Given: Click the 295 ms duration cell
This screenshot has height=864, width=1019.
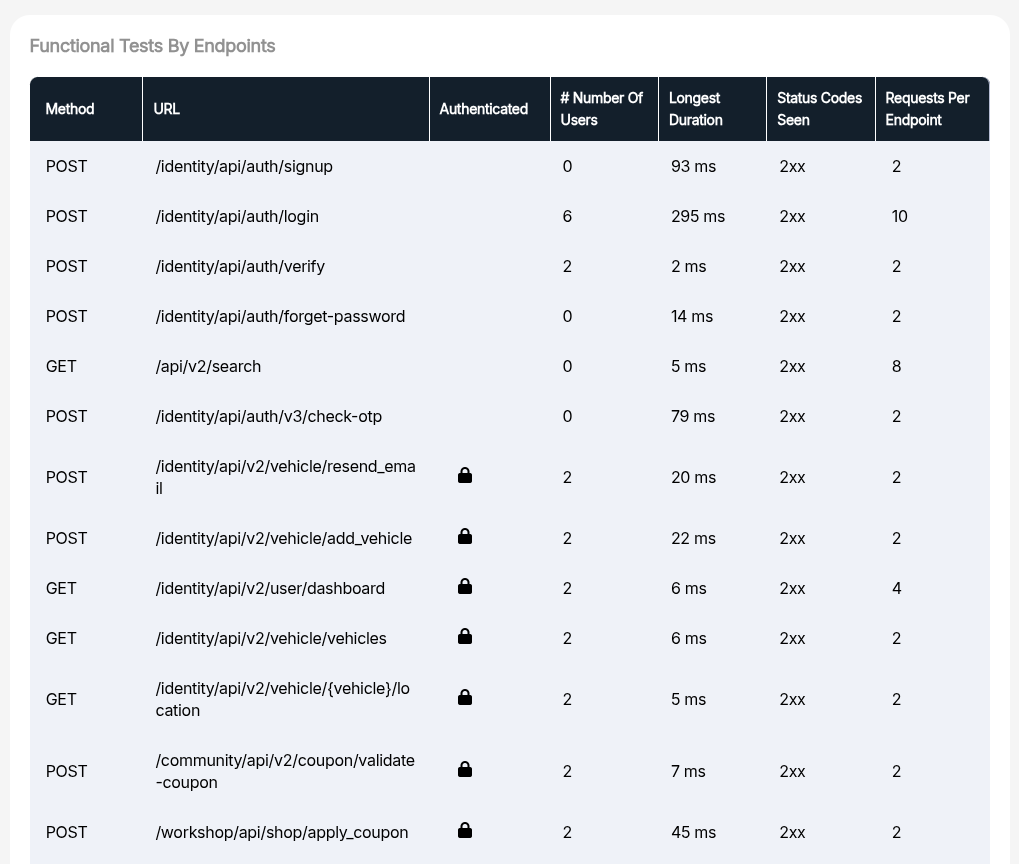Looking at the screenshot, I should [x=698, y=216].
